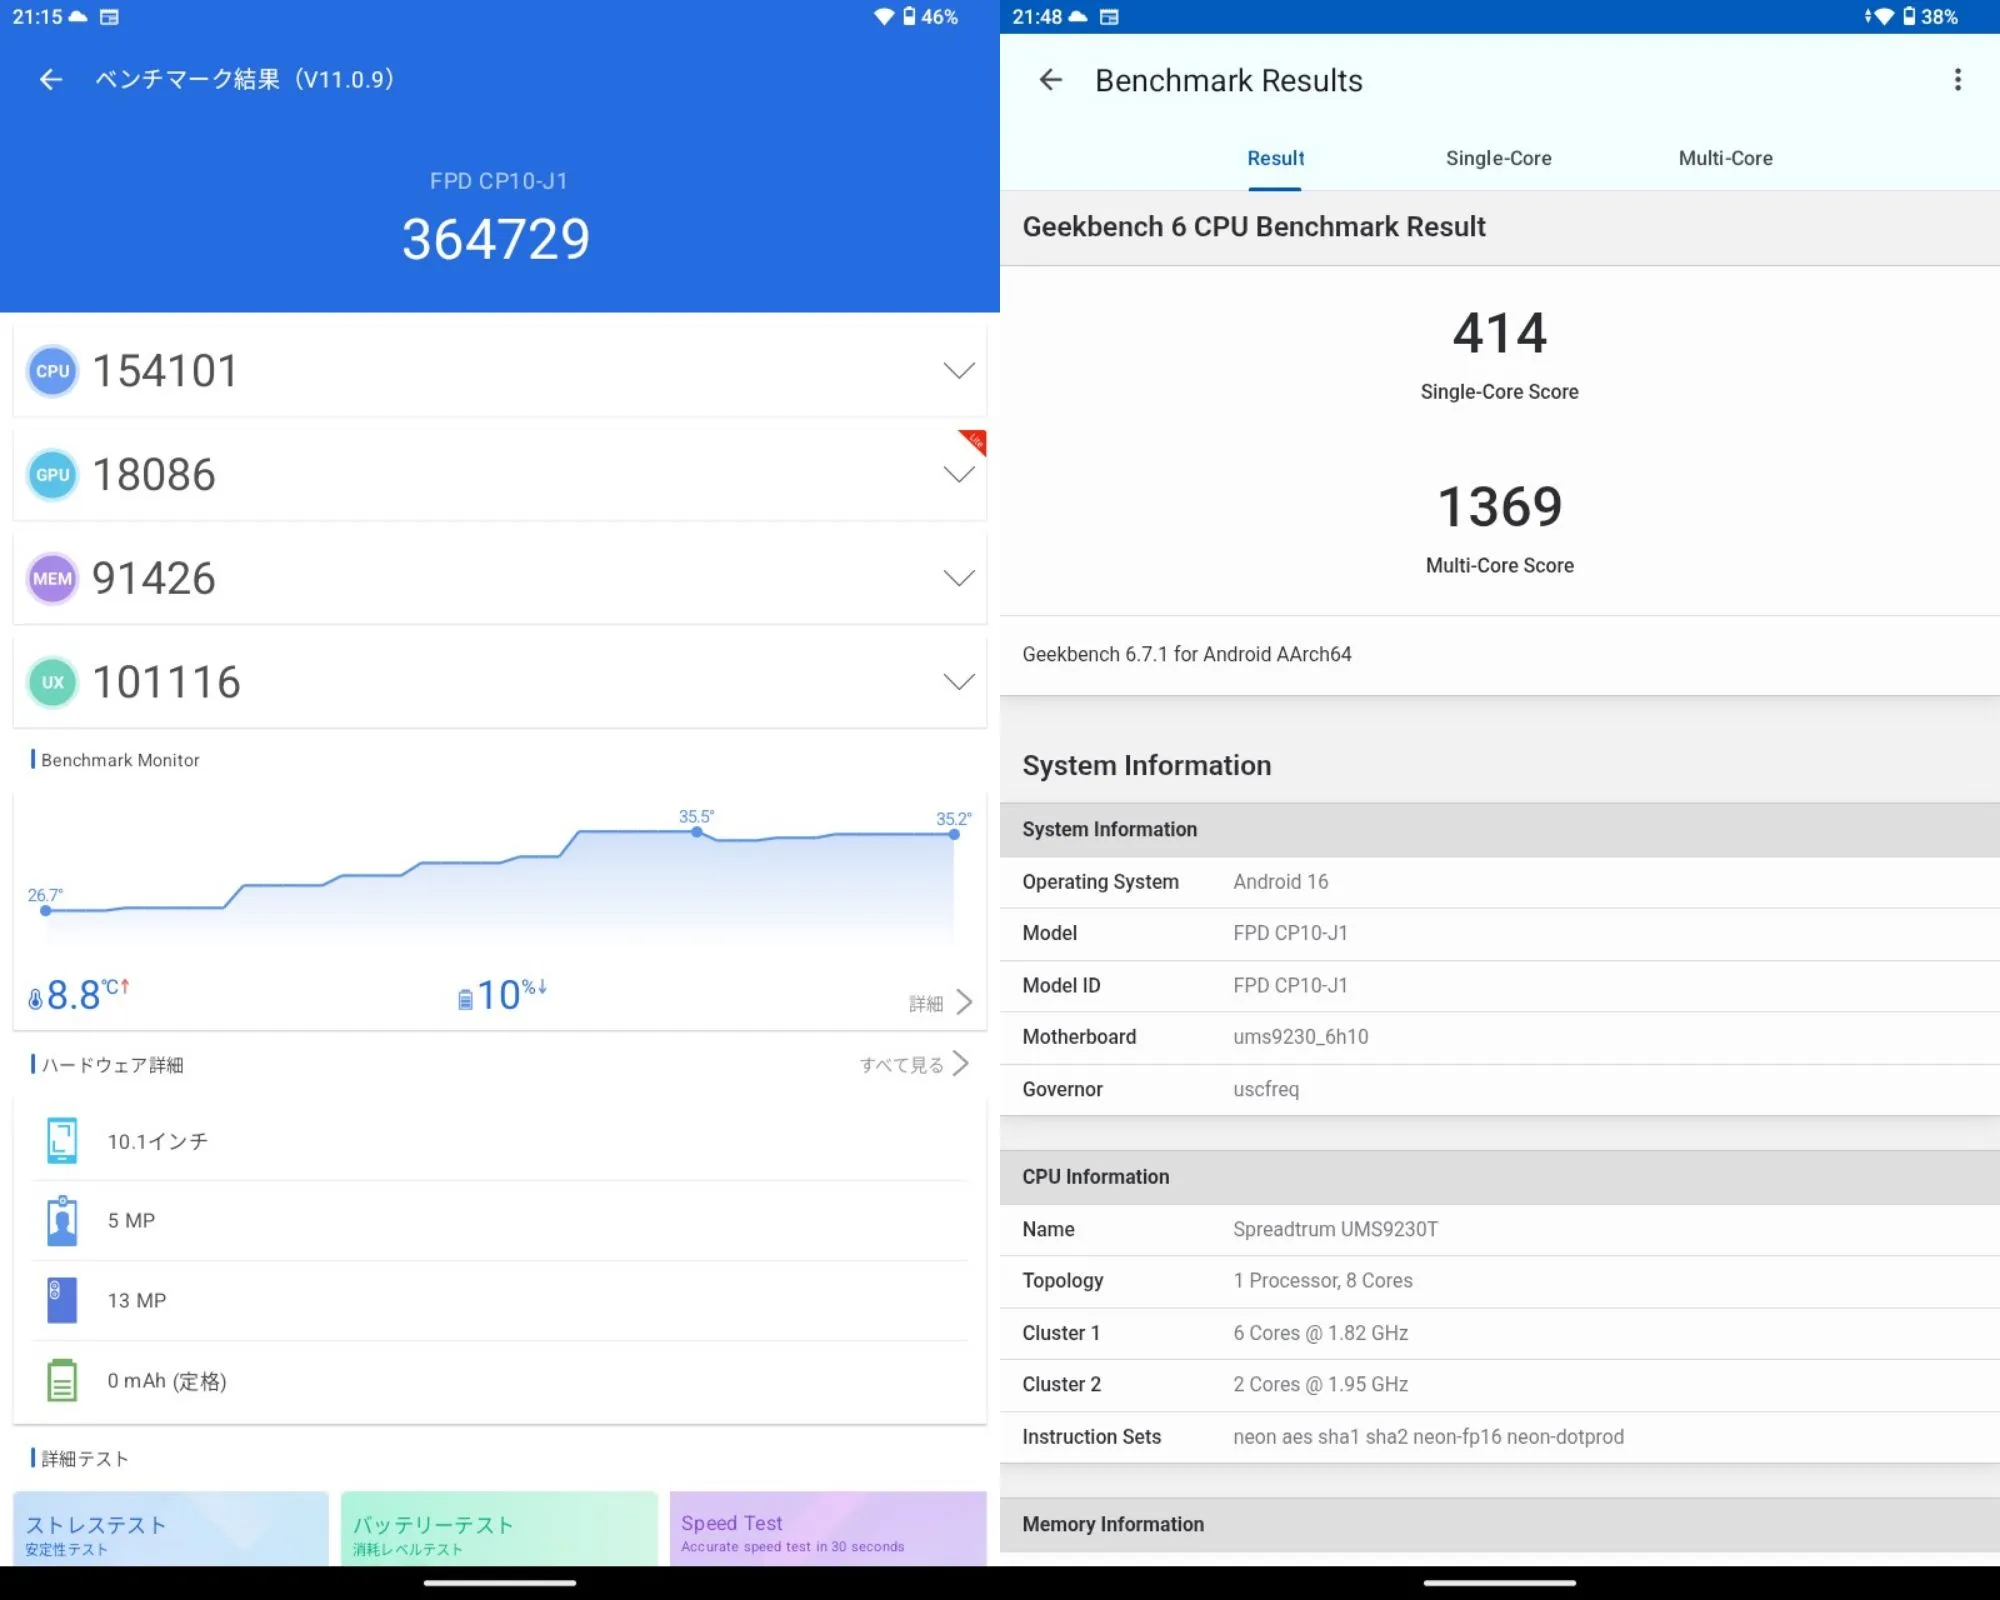Expand the MEM score 91426 details

958,579
